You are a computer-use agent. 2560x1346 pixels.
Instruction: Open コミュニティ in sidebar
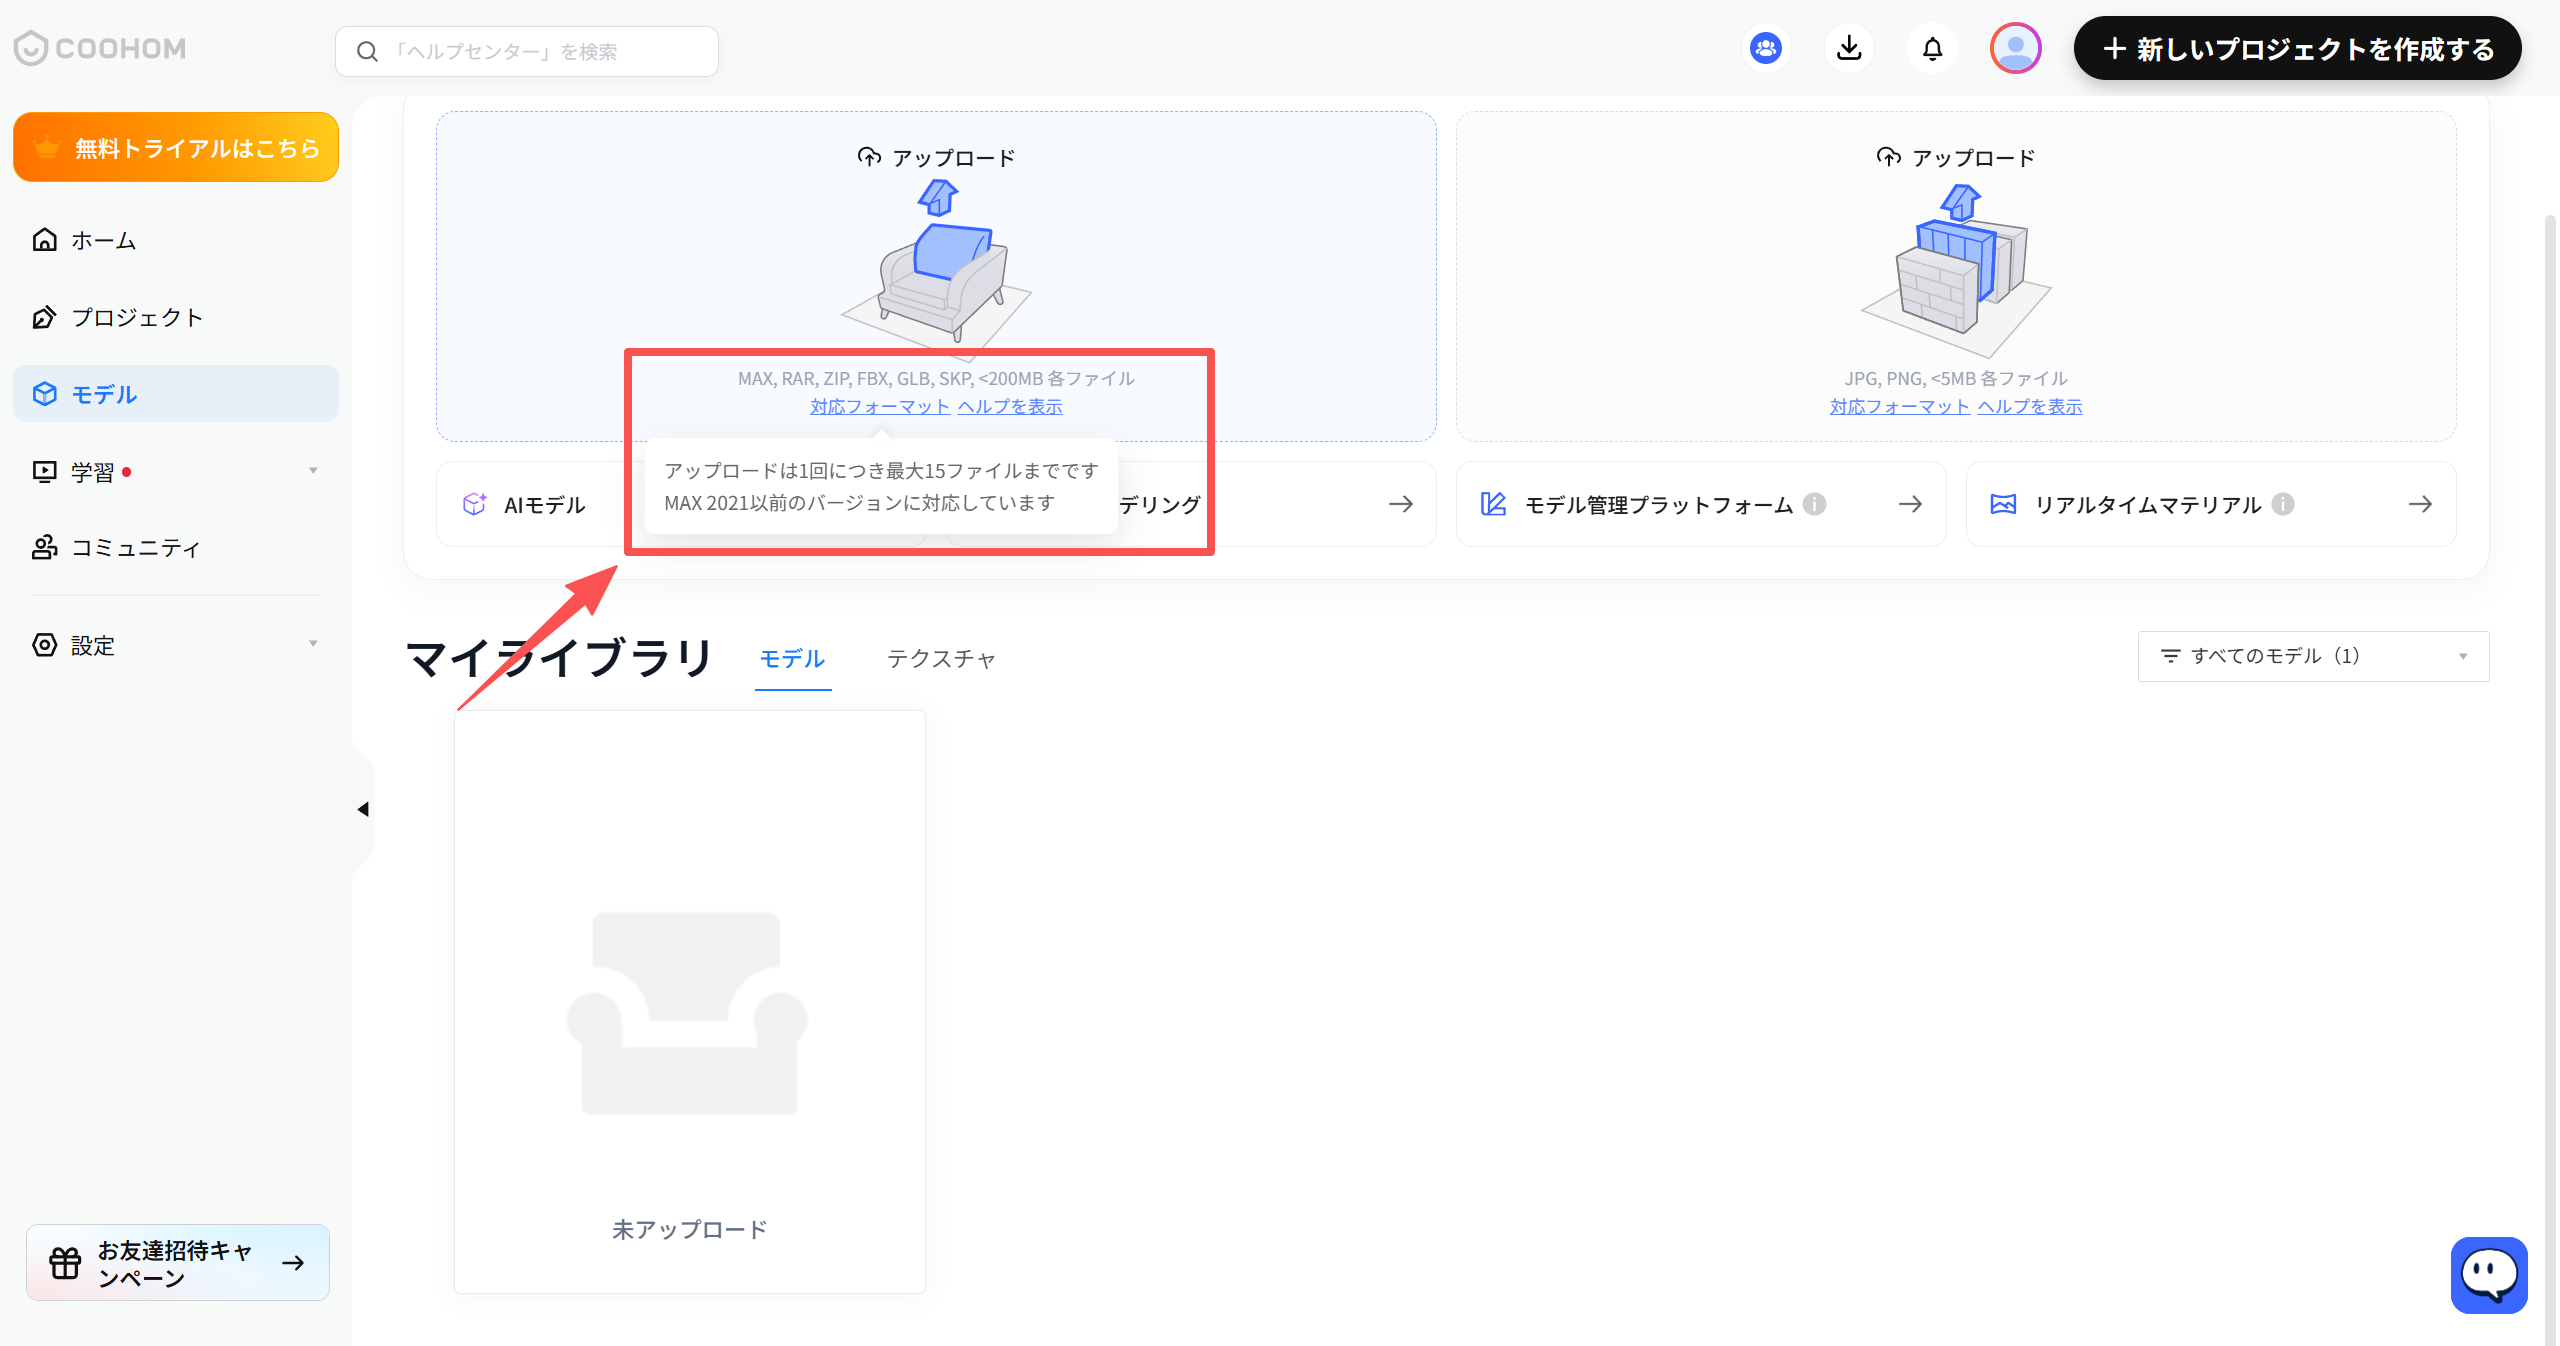tap(176, 548)
